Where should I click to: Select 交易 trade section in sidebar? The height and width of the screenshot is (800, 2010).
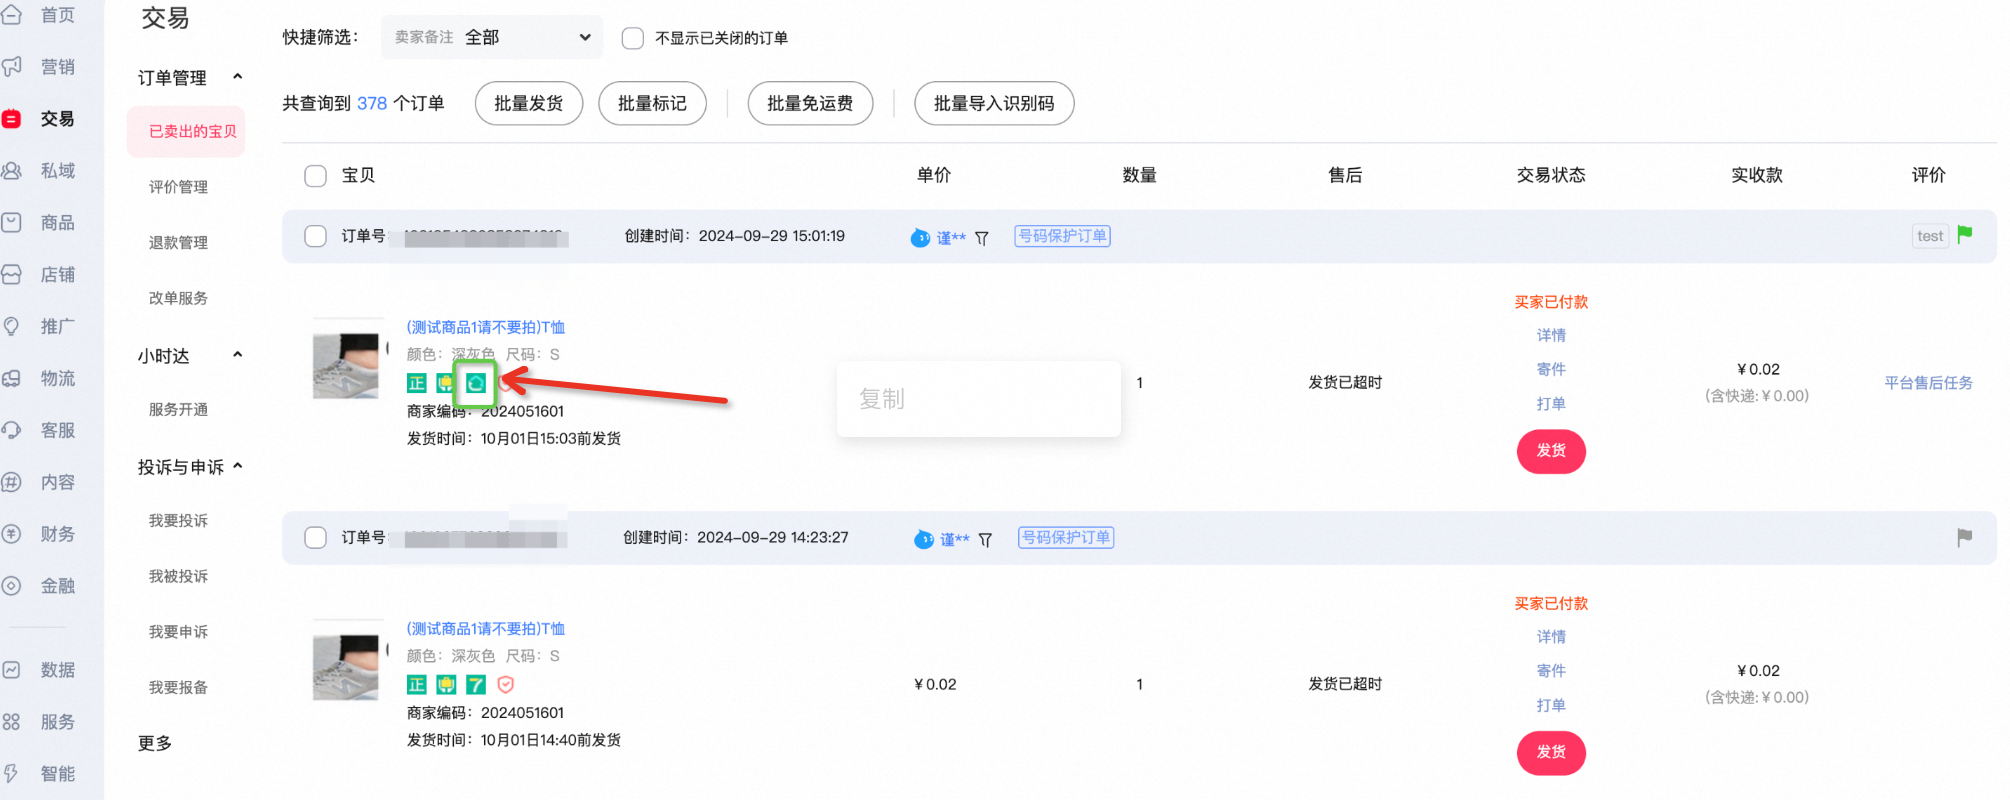tap(40, 119)
